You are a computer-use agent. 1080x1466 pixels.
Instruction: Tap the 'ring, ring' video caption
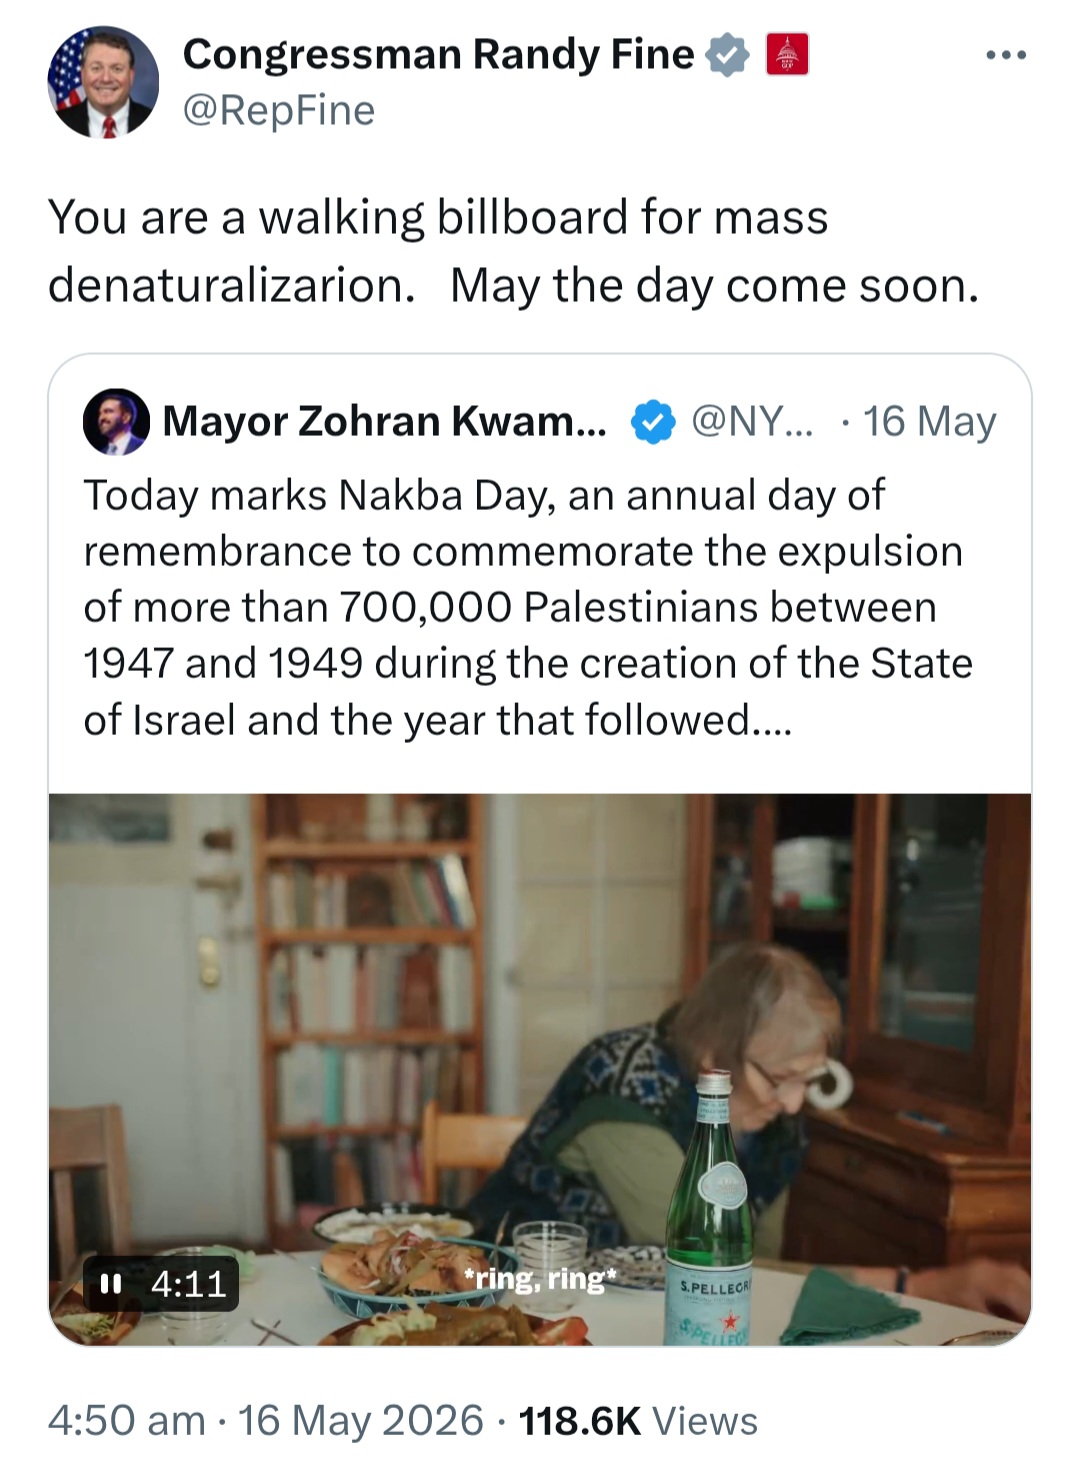[x=540, y=1278]
